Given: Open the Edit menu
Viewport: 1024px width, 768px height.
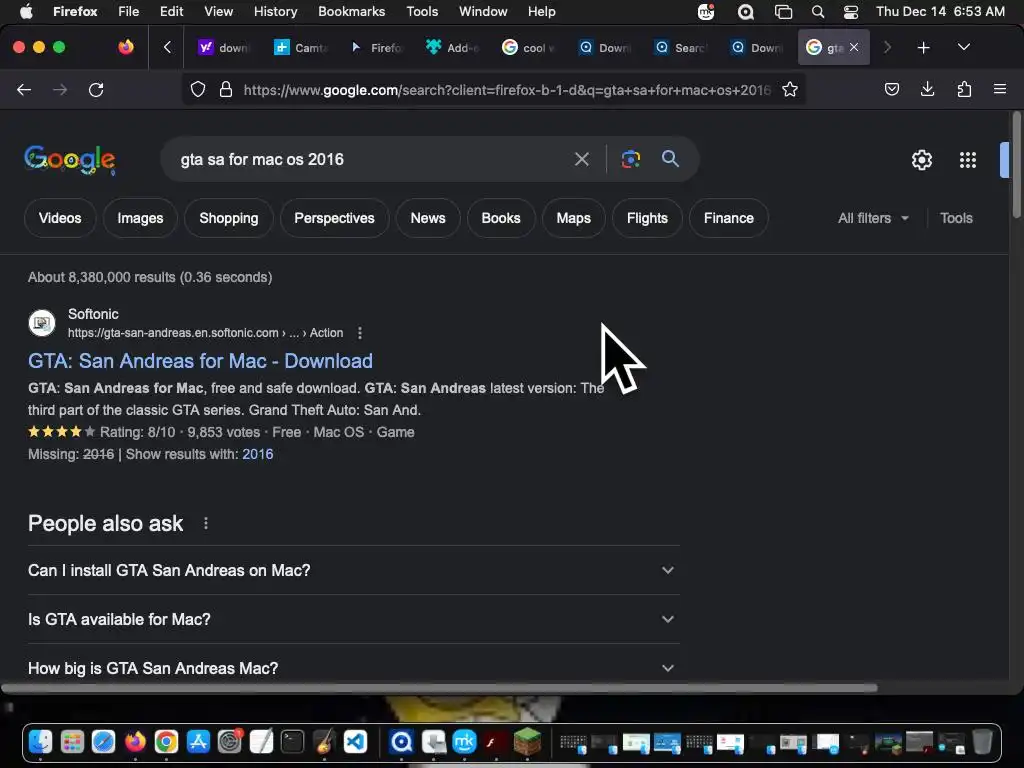Looking at the screenshot, I should click(171, 12).
